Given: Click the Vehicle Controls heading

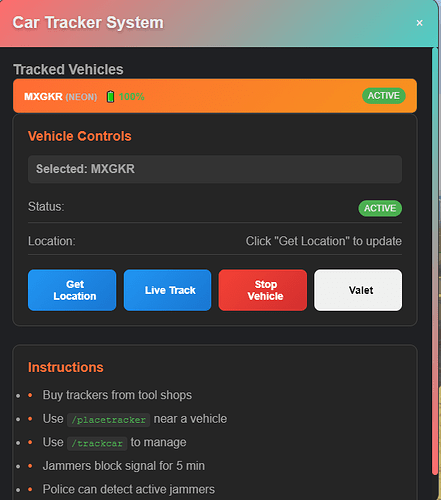Looking at the screenshot, I should 80,136.
